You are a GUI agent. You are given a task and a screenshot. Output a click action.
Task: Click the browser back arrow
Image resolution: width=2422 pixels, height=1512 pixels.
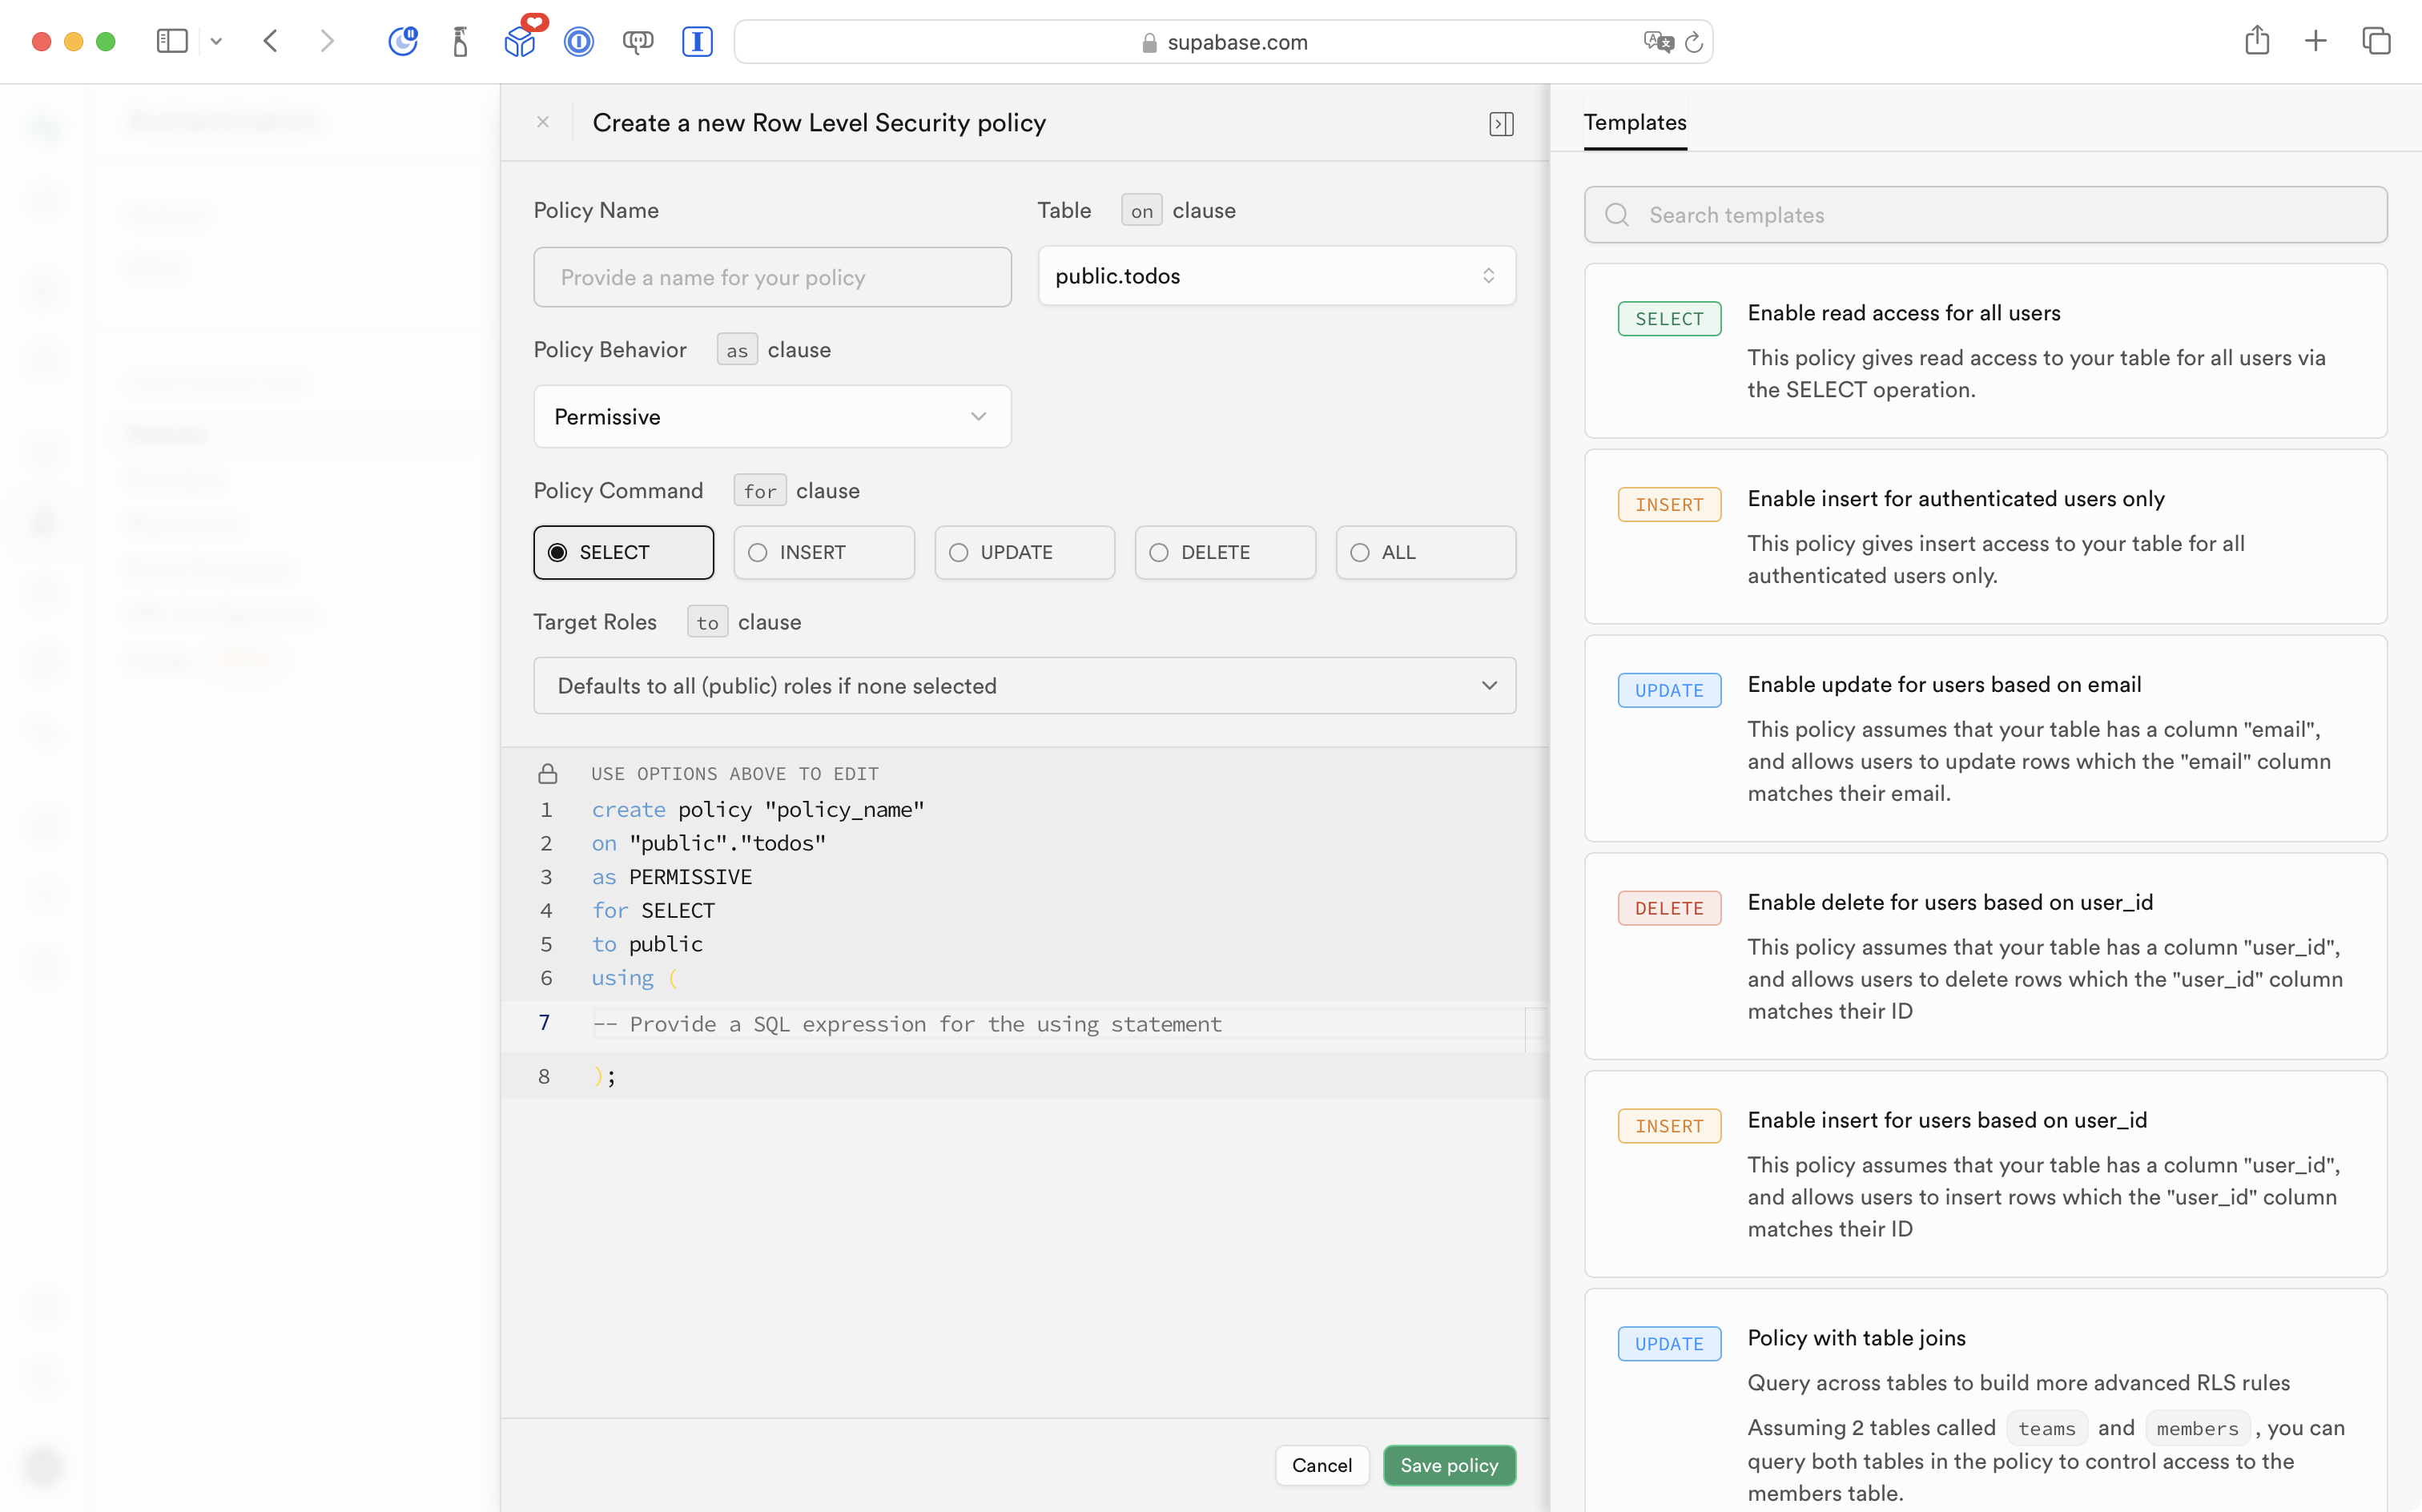(270, 41)
